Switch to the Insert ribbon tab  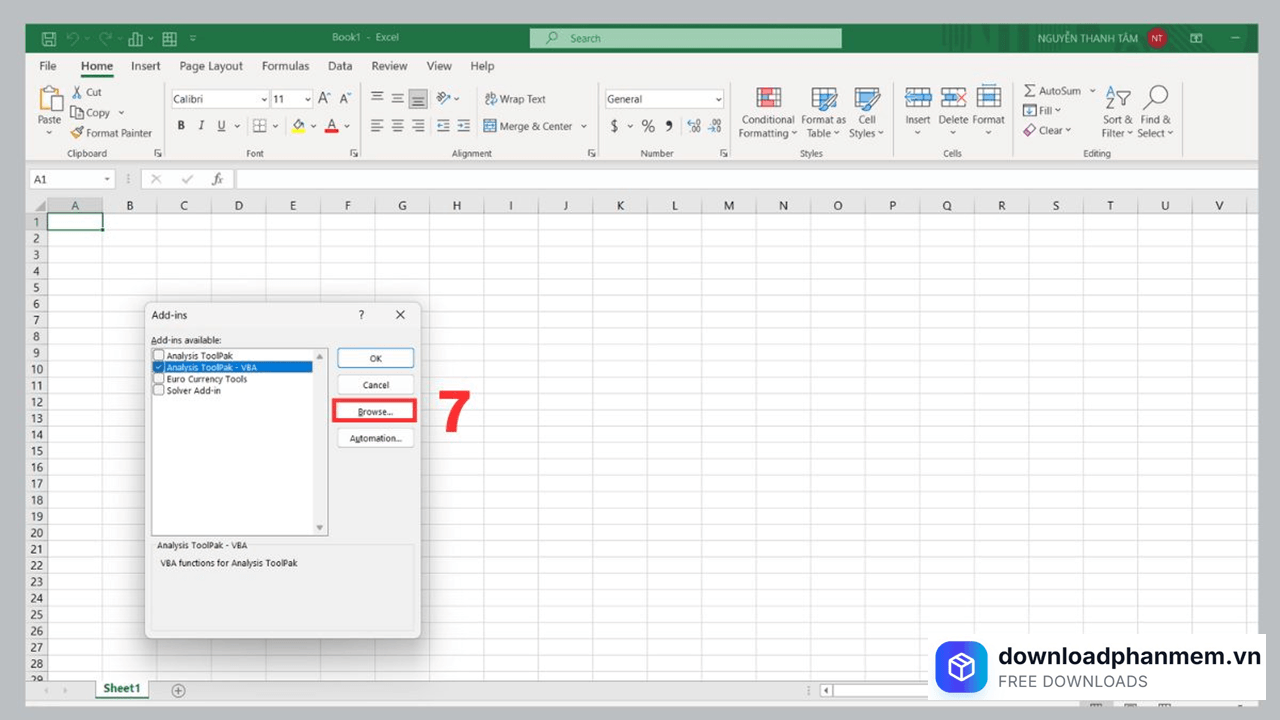pyautogui.click(x=146, y=66)
